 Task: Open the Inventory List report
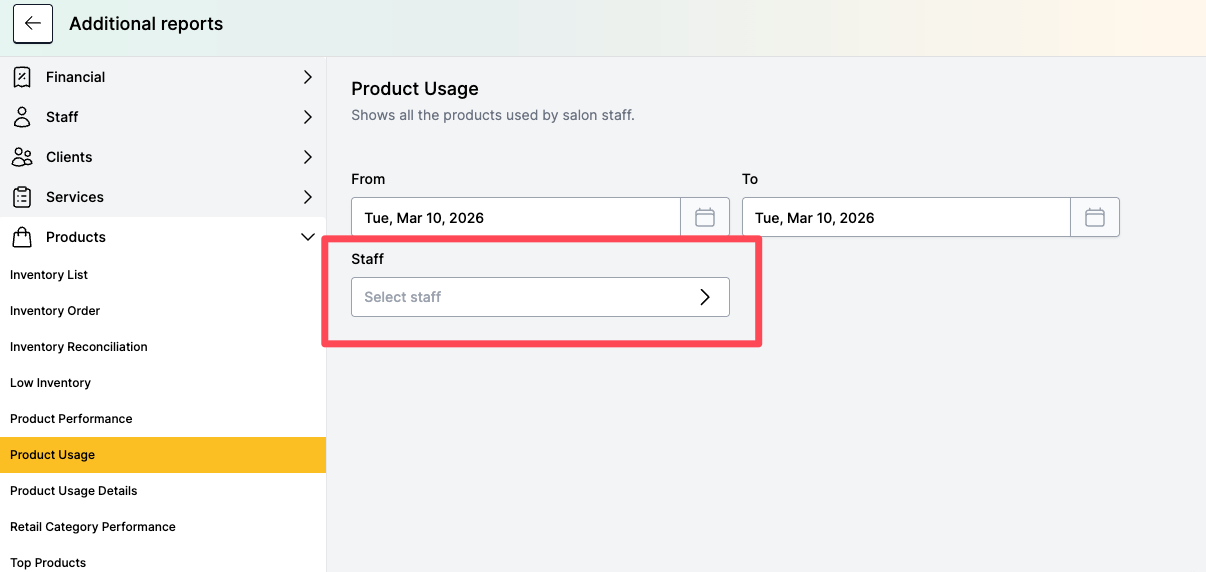[49, 275]
